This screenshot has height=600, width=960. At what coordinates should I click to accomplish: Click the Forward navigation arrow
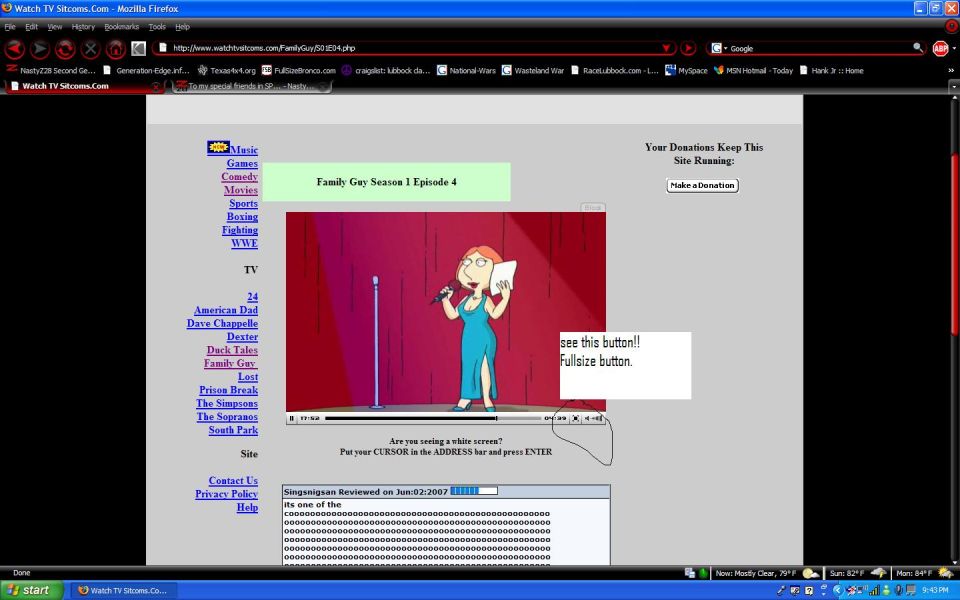click(40, 49)
